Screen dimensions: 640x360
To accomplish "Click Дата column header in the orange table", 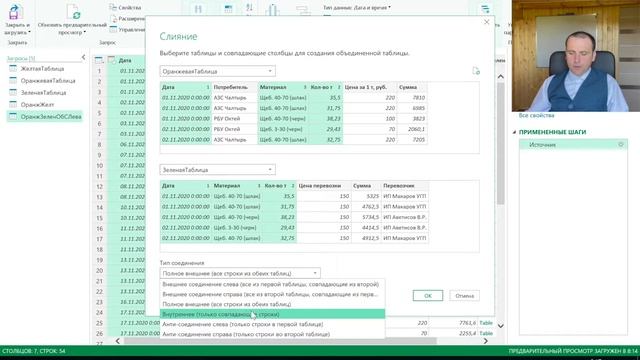I will [186, 87].
